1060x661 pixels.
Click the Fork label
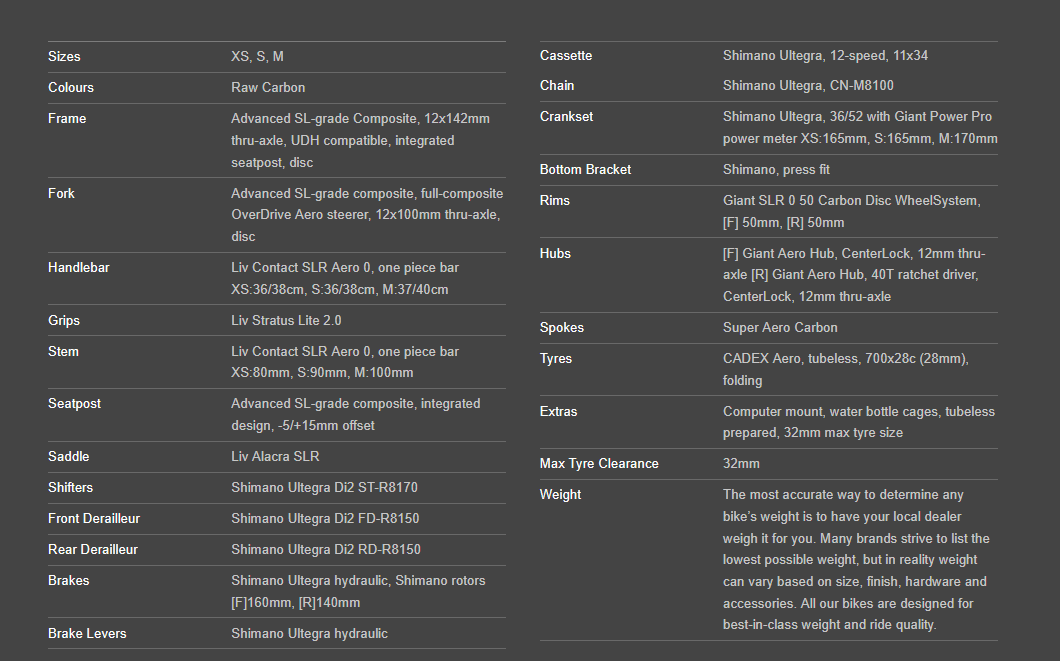pos(62,193)
